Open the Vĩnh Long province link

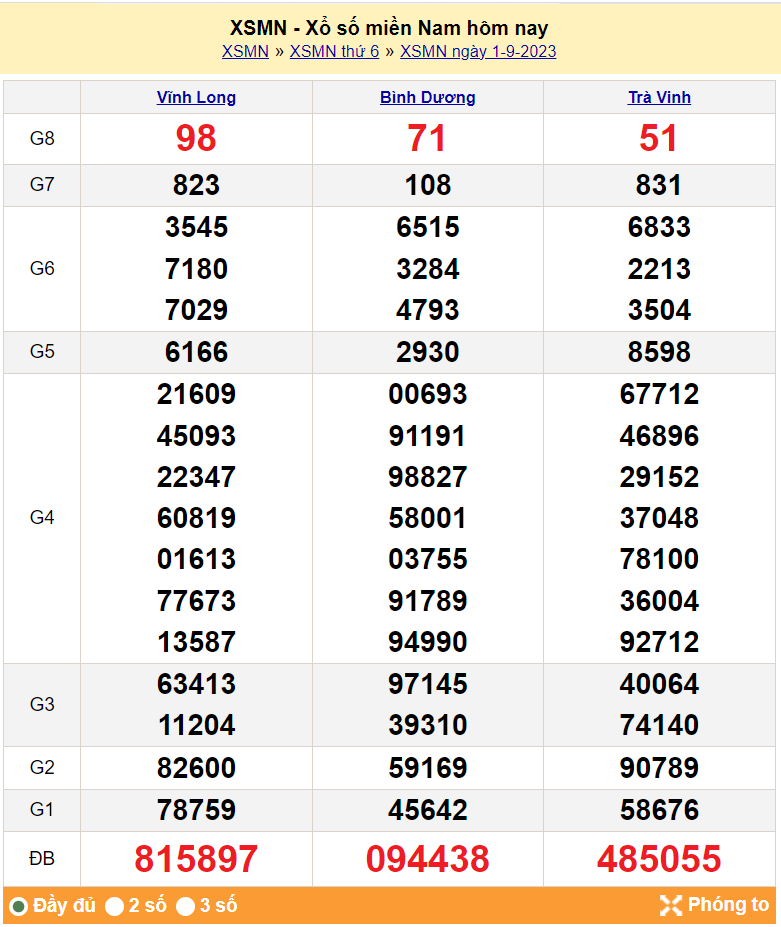tap(196, 98)
